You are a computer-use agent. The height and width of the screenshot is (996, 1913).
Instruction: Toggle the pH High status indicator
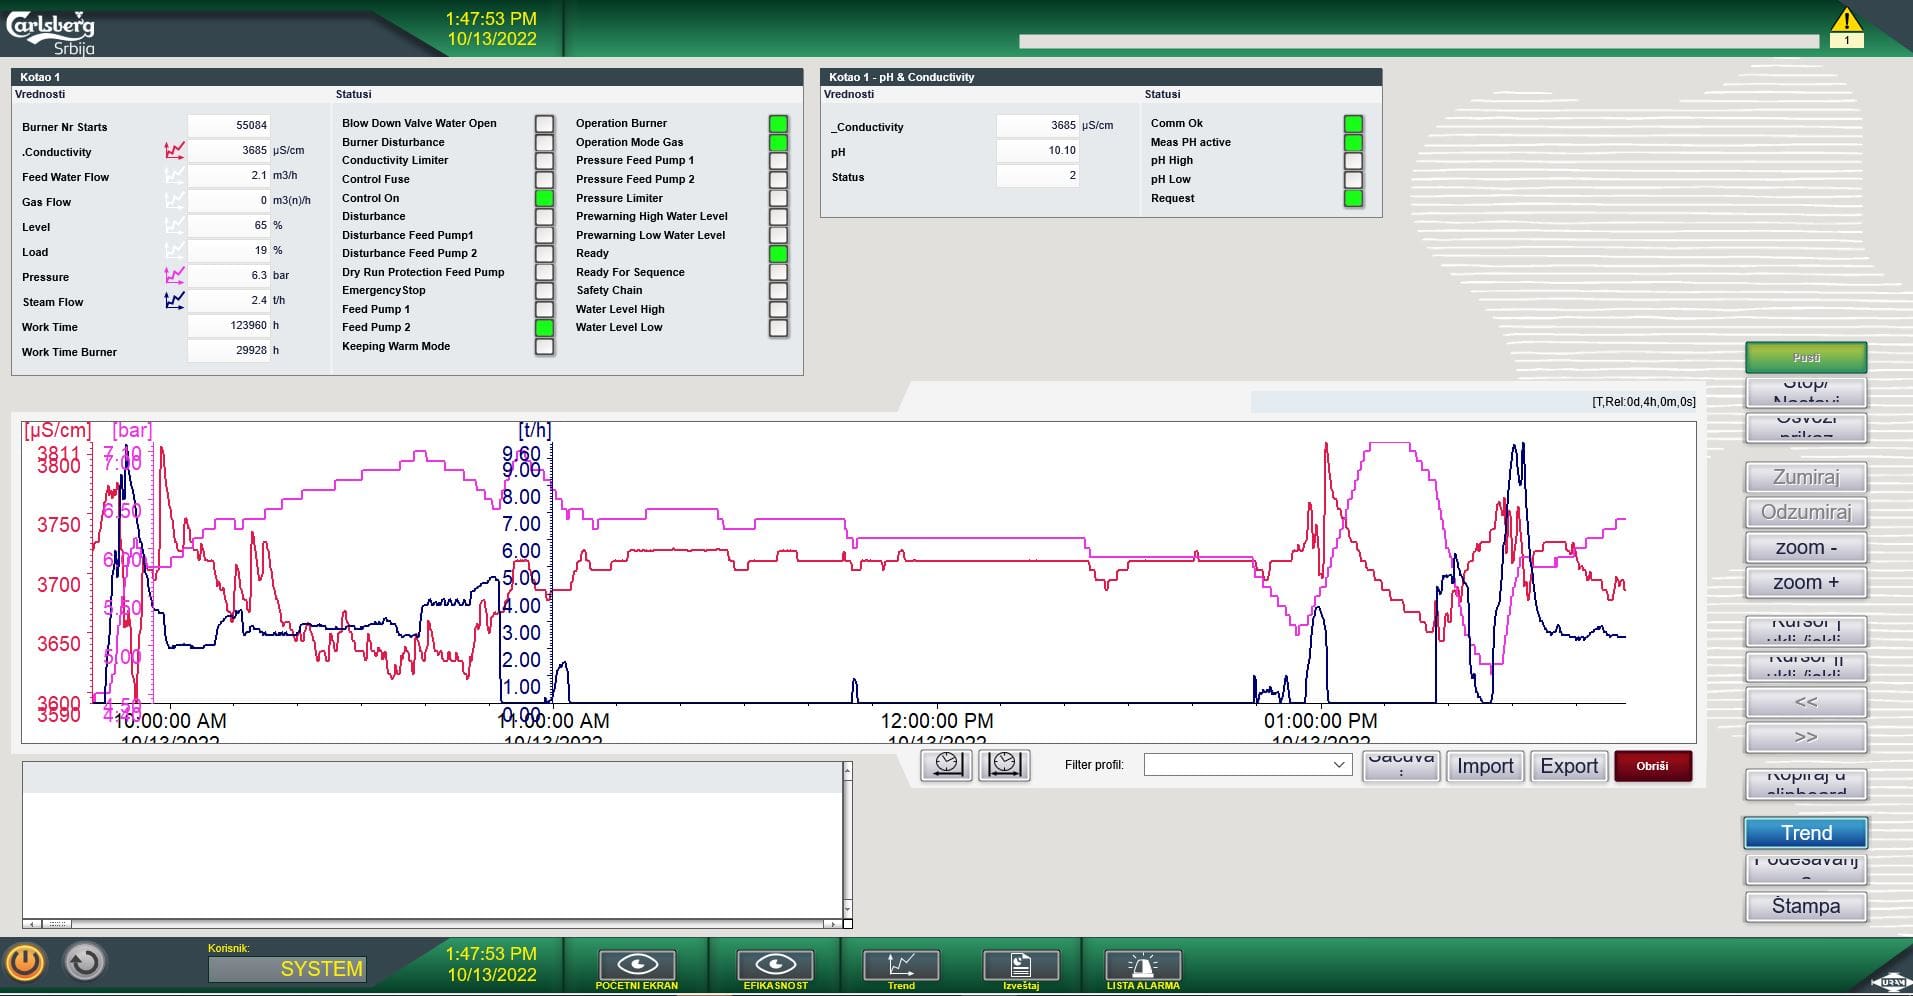tap(1354, 160)
